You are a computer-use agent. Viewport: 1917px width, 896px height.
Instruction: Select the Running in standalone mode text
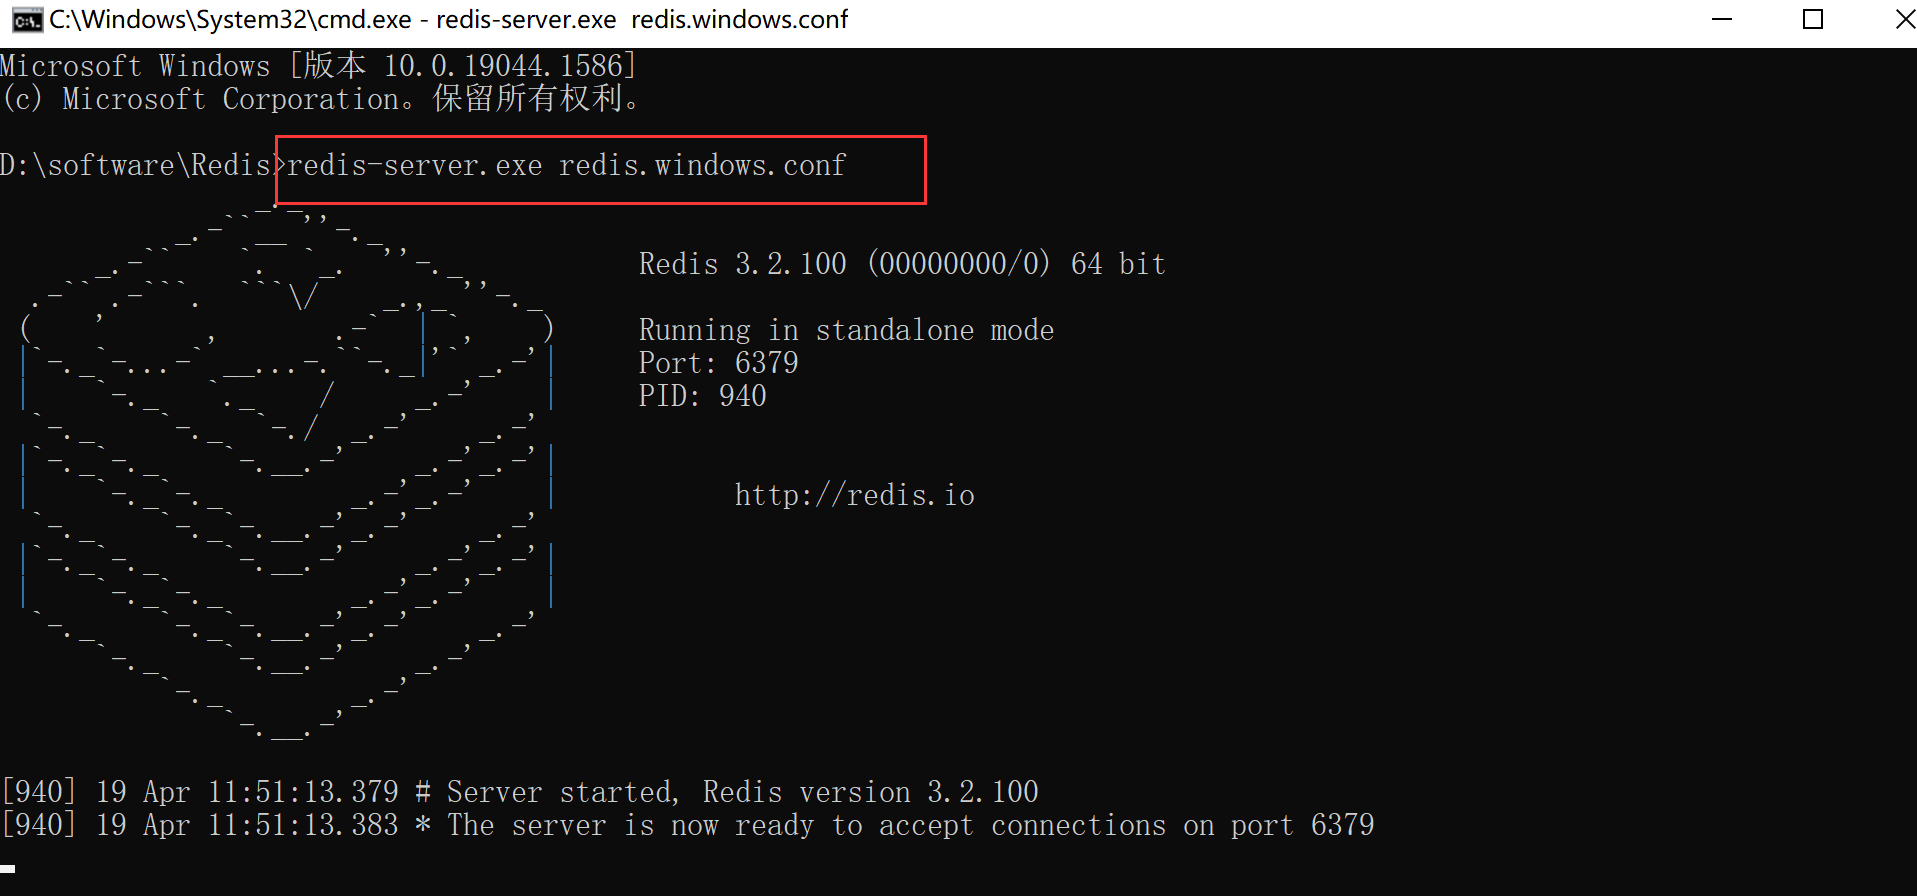click(846, 329)
